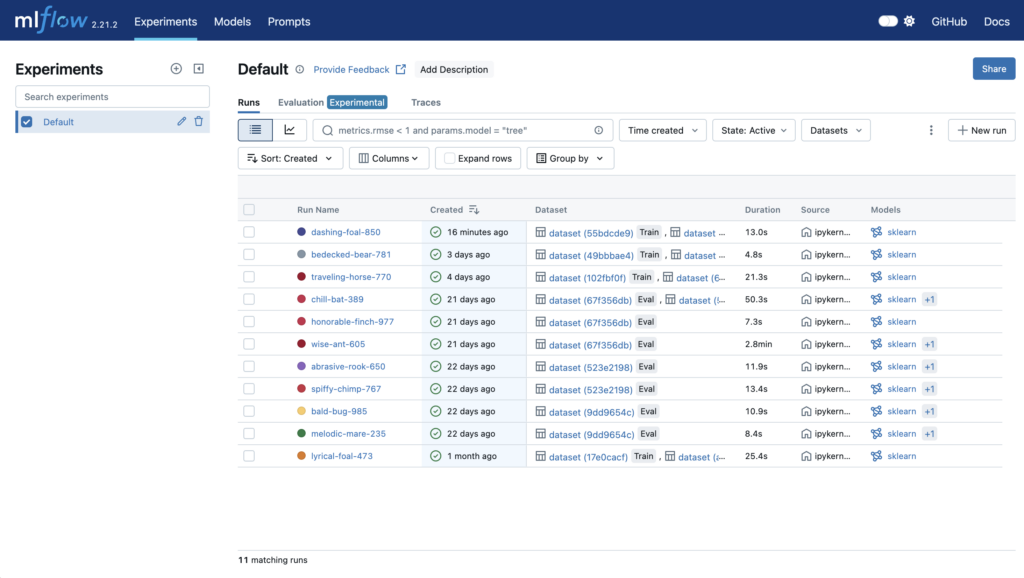
Task: Open the Columns dropdown
Action: pyautogui.click(x=389, y=158)
